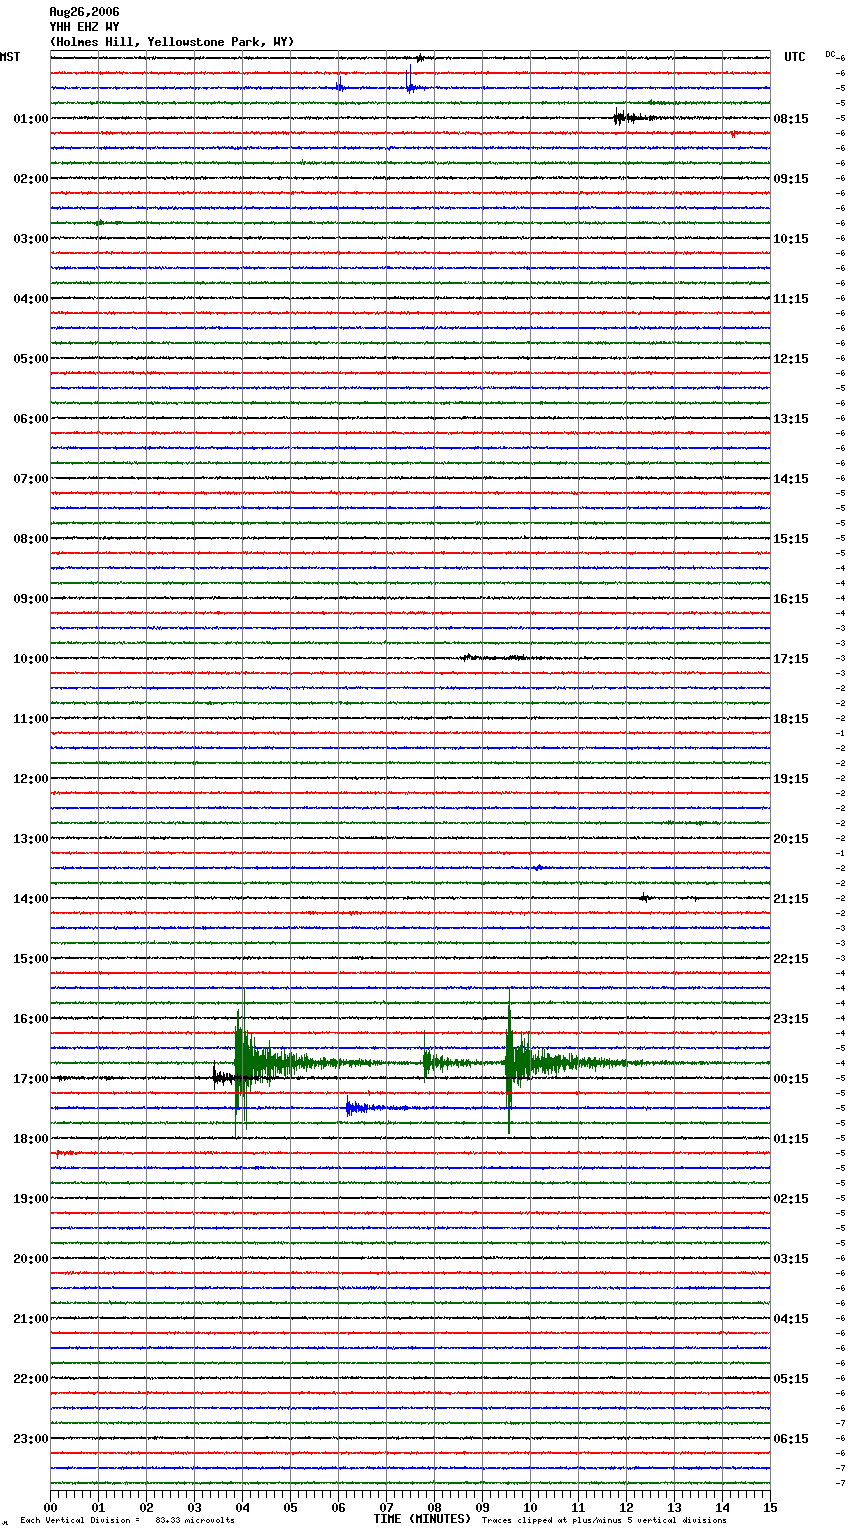Click the "TIME (MINUTES)" axis title
Viewport: 850px width, 1534px height.
point(422,1519)
